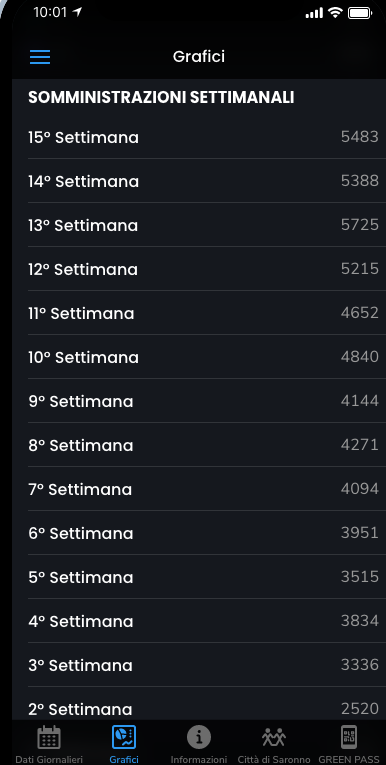386x765 pixels.
Task: Tap the Grafici page title
Action: point(199,57)
